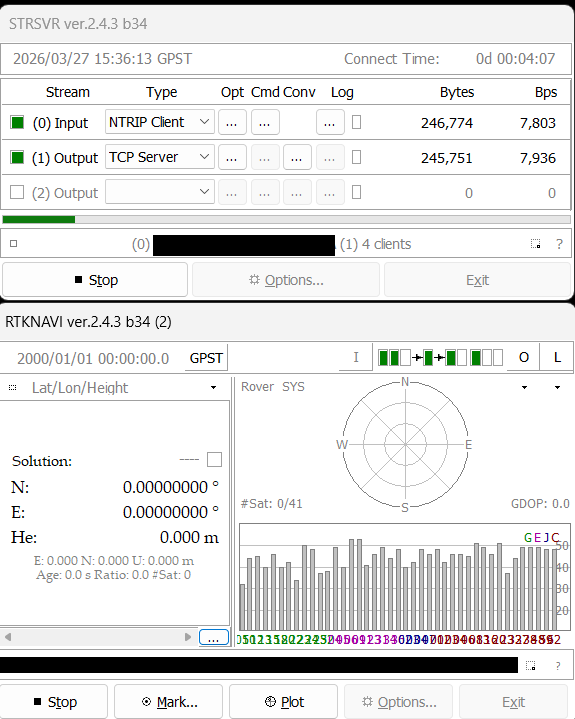This screenshot has height=719, width=575.
Task: Click the 2000/01/01 00:00:00.0 time display
Action: coord(93,358)
